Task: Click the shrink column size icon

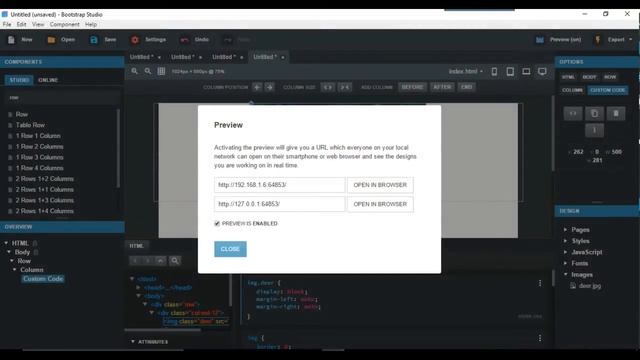Action: [x=345, y=87]
